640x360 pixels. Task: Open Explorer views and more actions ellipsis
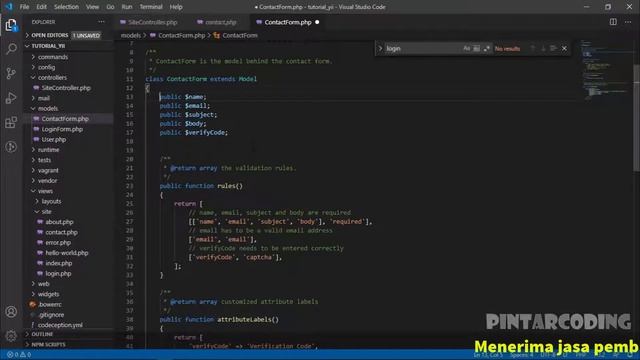pos(101,22)
